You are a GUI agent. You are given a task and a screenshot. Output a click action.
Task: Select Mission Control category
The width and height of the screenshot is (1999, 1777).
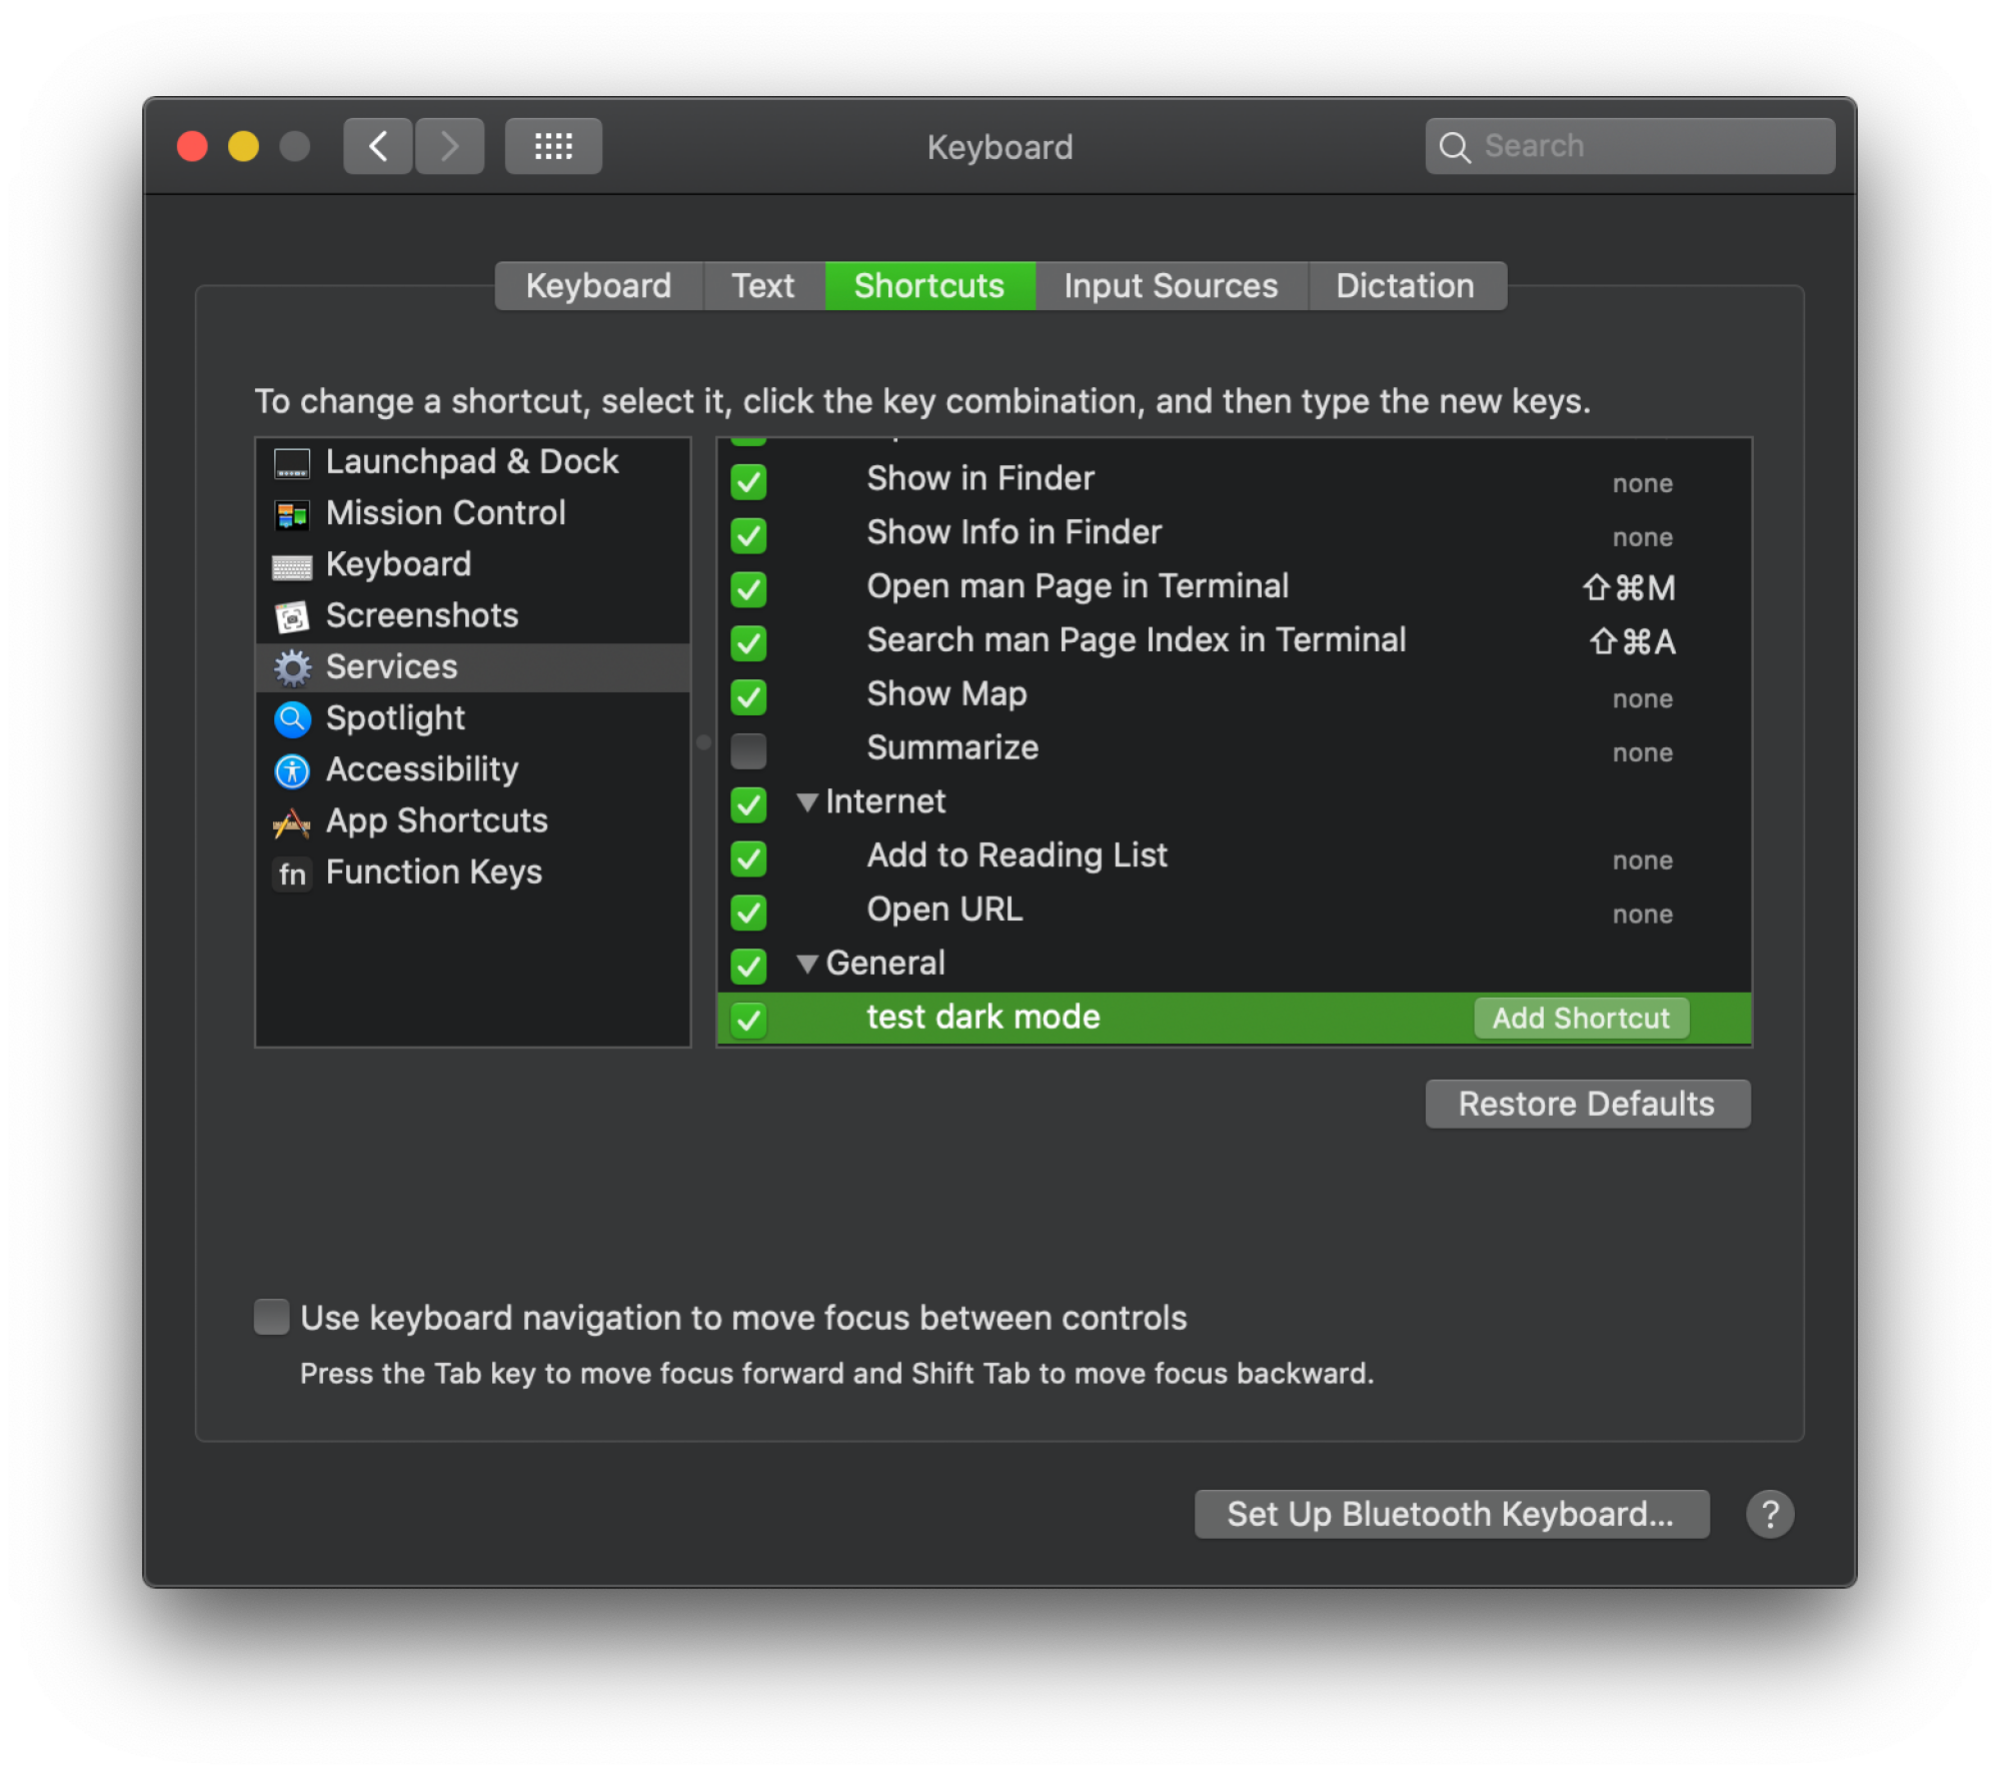point(473,513)
